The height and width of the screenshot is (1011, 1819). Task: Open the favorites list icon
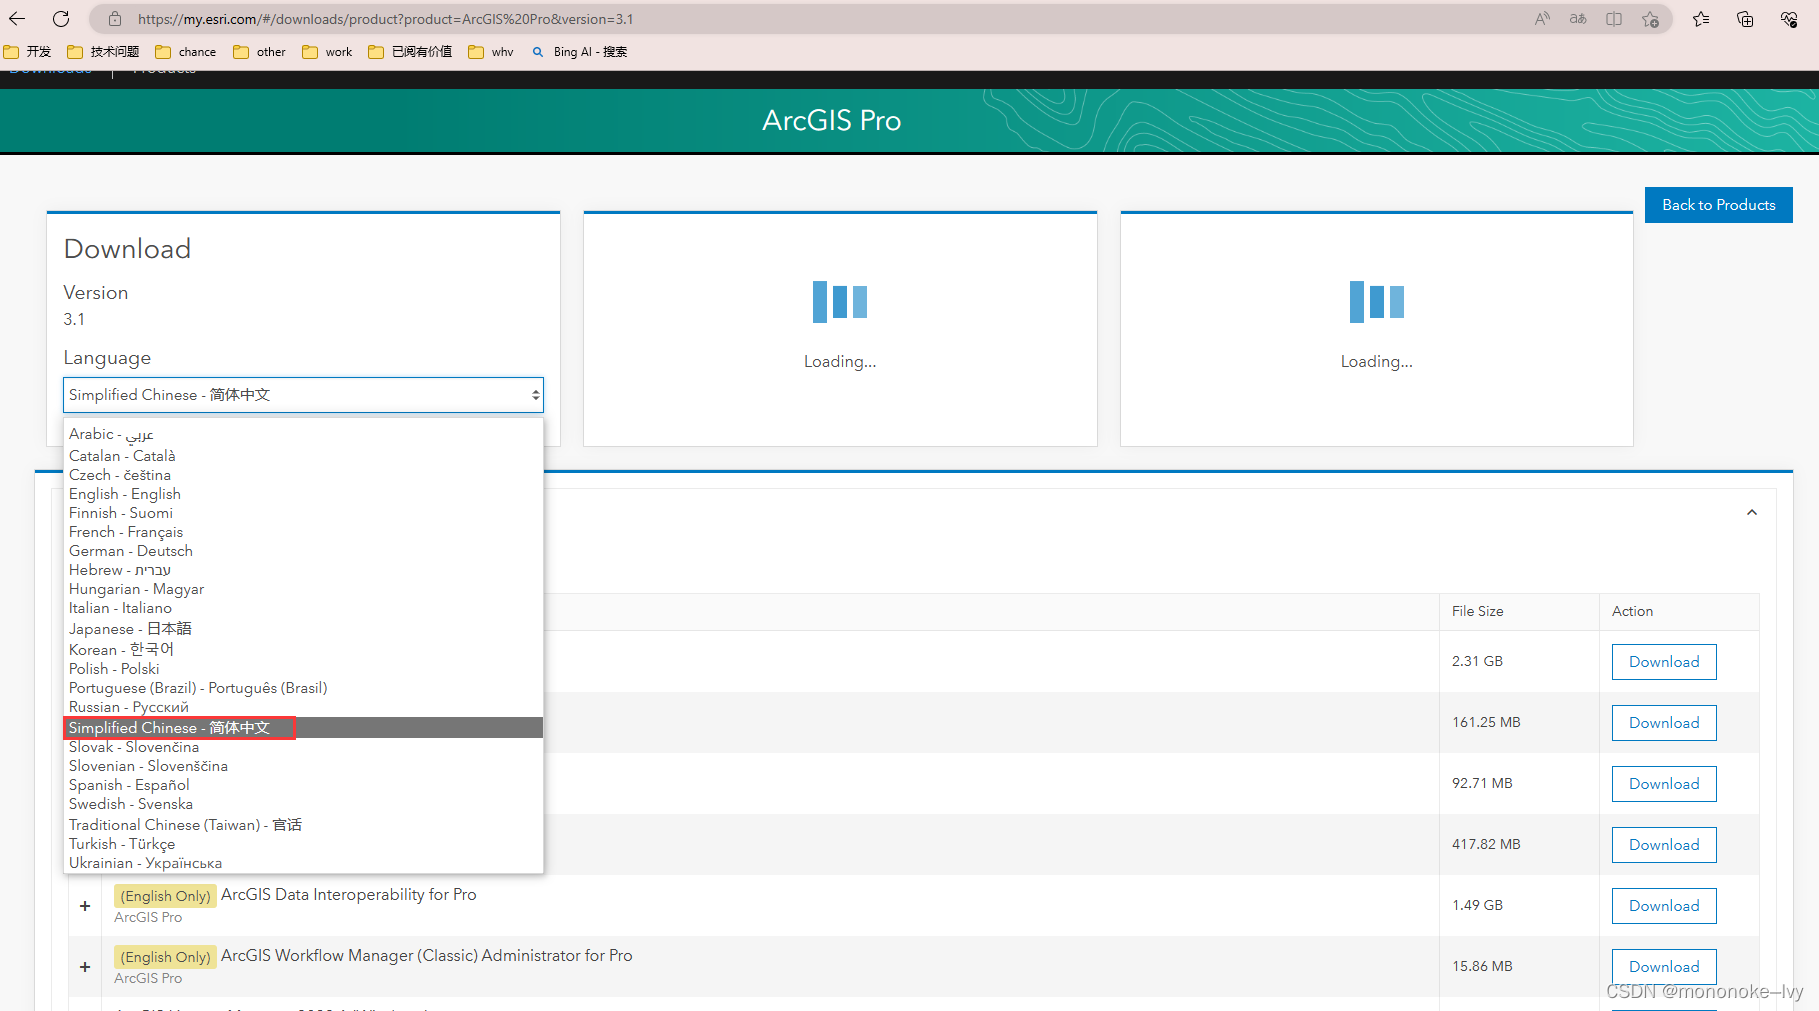1701,19
